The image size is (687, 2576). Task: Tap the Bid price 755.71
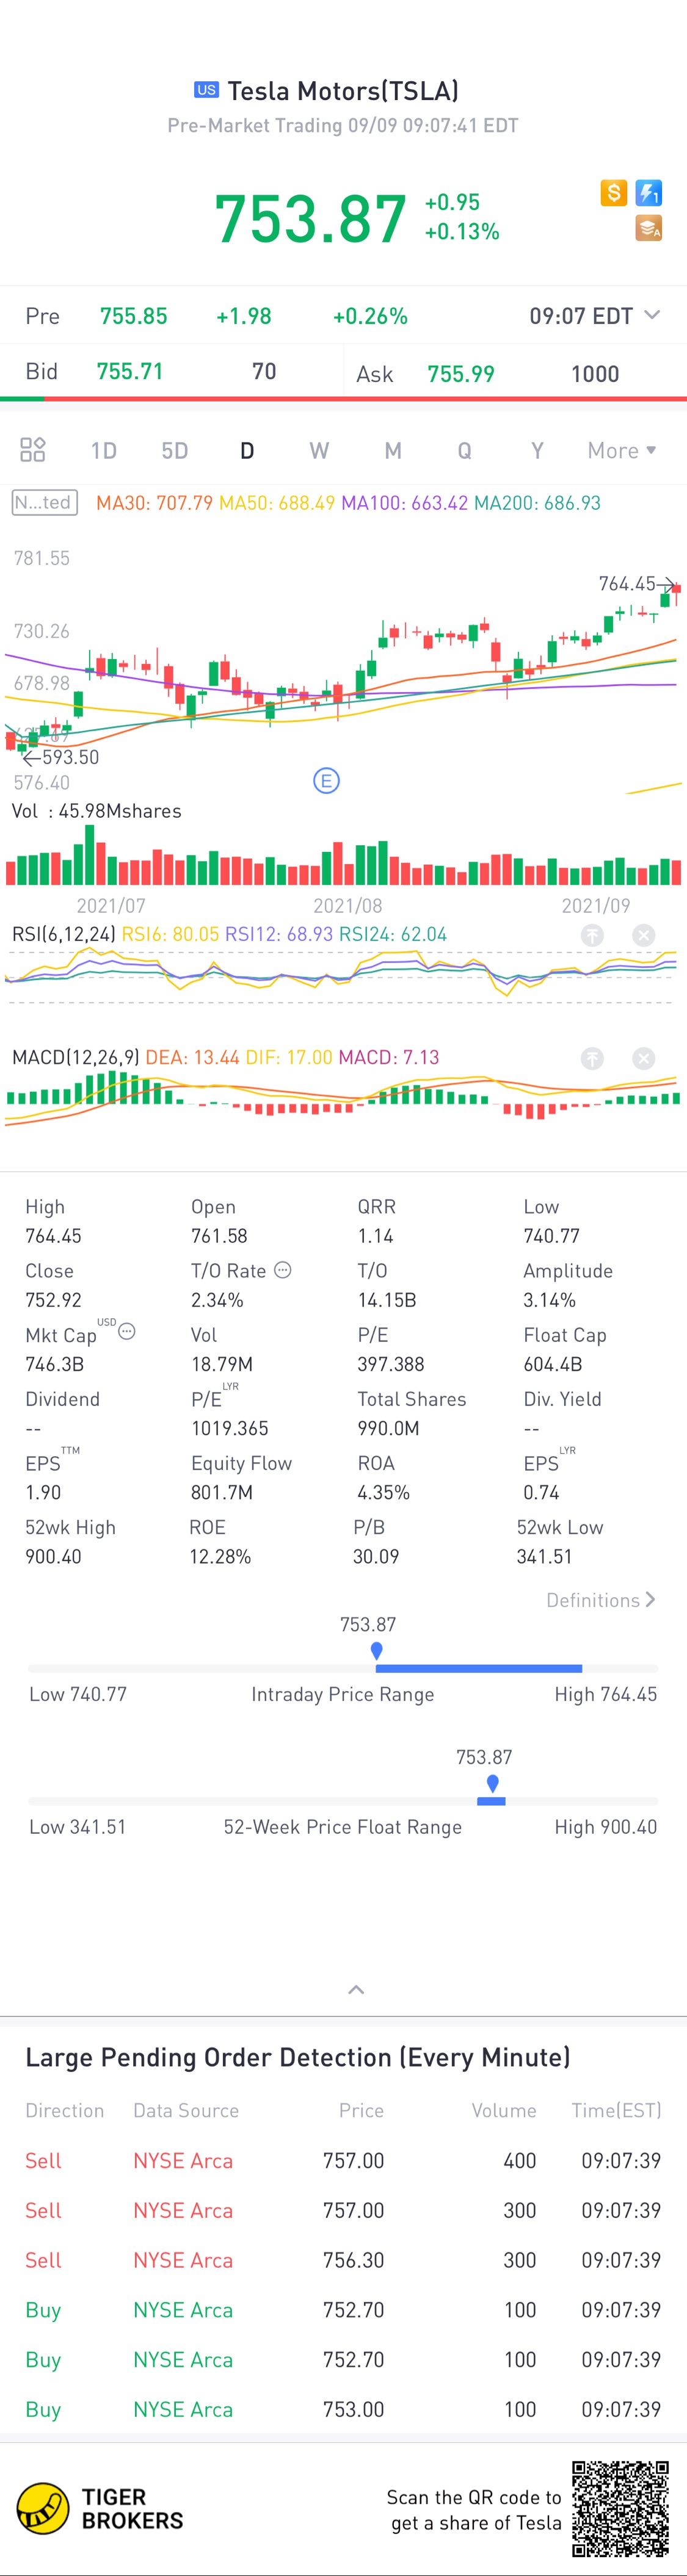pyautogui.click(x=130, y=372)
